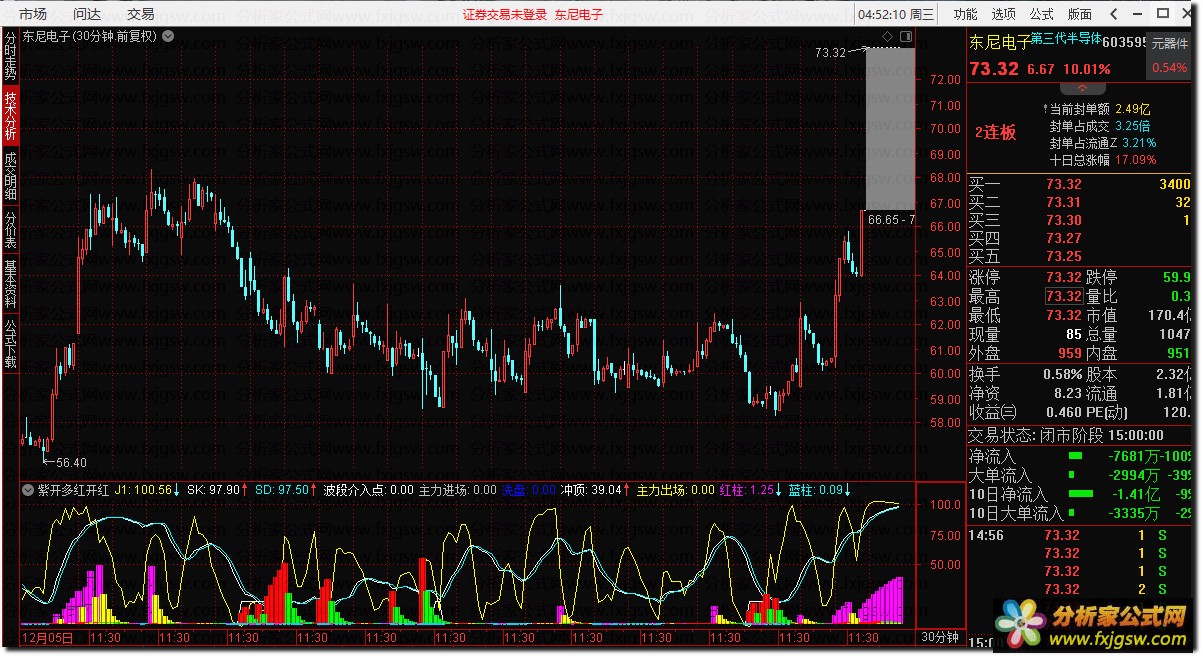Click the 冲顶: 39.04 indicator value
The image size is (1203, 656).
coord(595,490)
